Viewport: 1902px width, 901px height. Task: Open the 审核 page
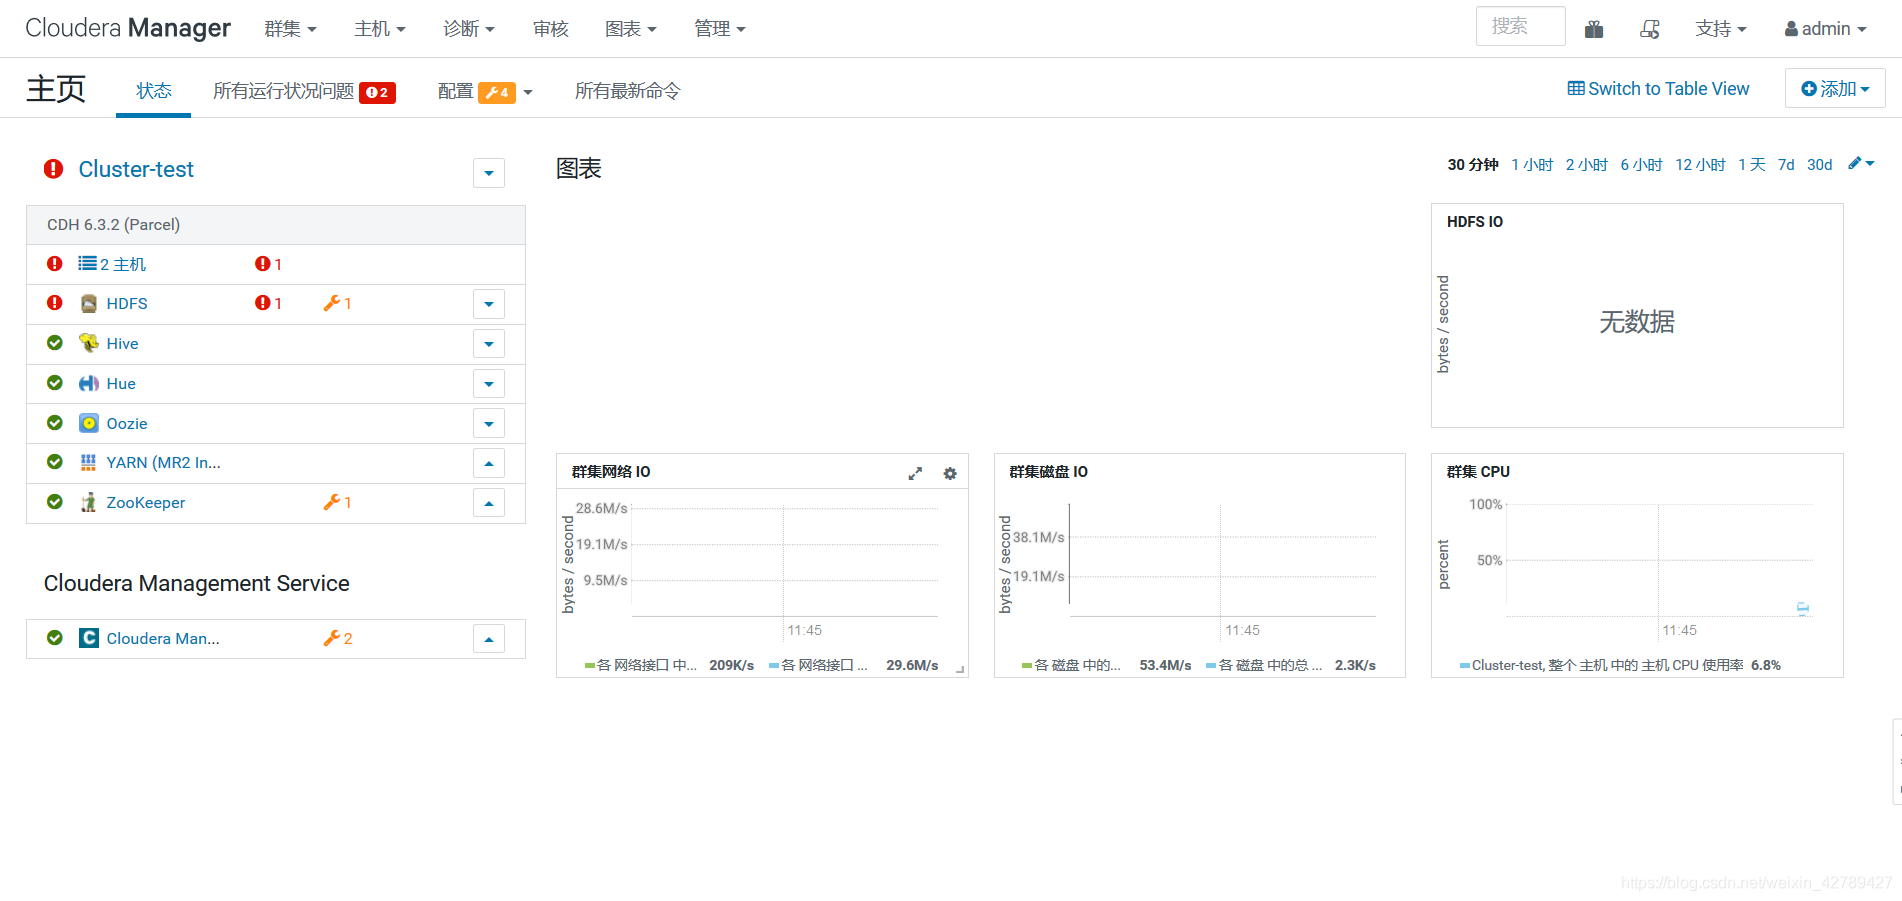pyautogui.click(x=551, y=29)
